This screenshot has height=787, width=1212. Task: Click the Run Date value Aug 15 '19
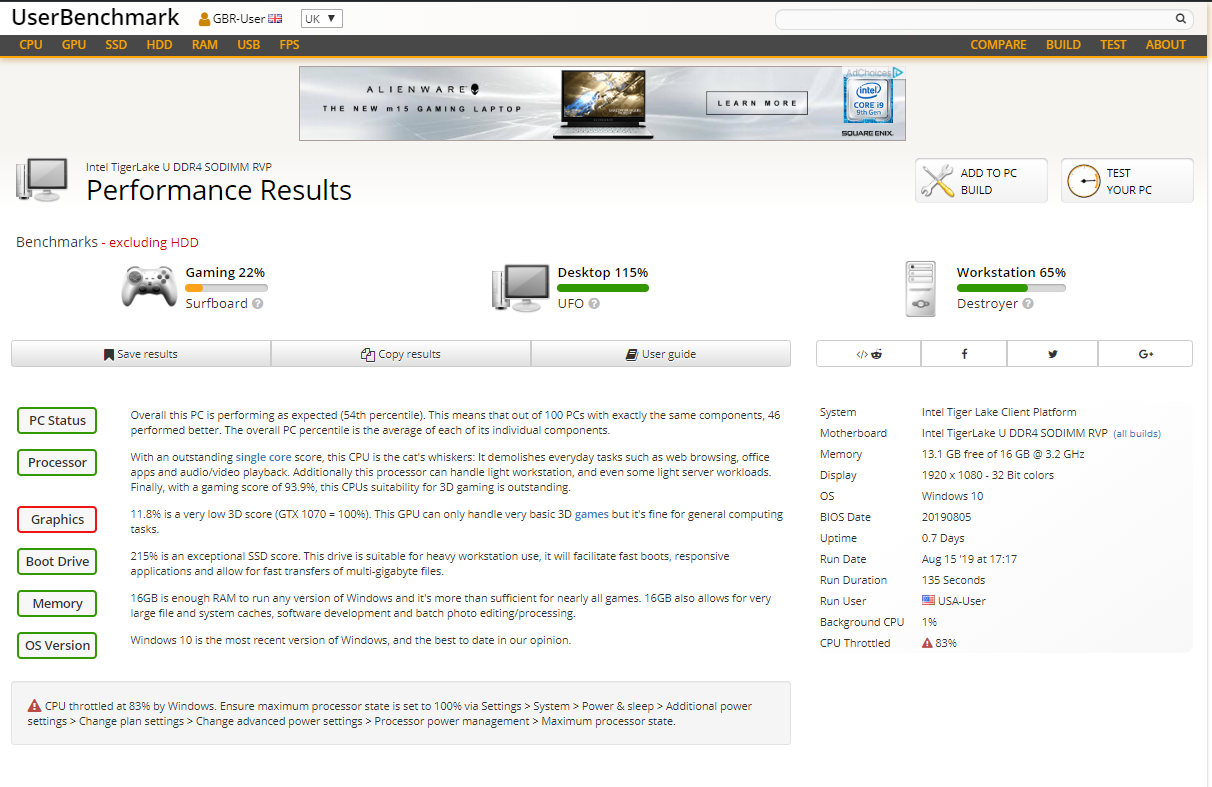(967, 559)
